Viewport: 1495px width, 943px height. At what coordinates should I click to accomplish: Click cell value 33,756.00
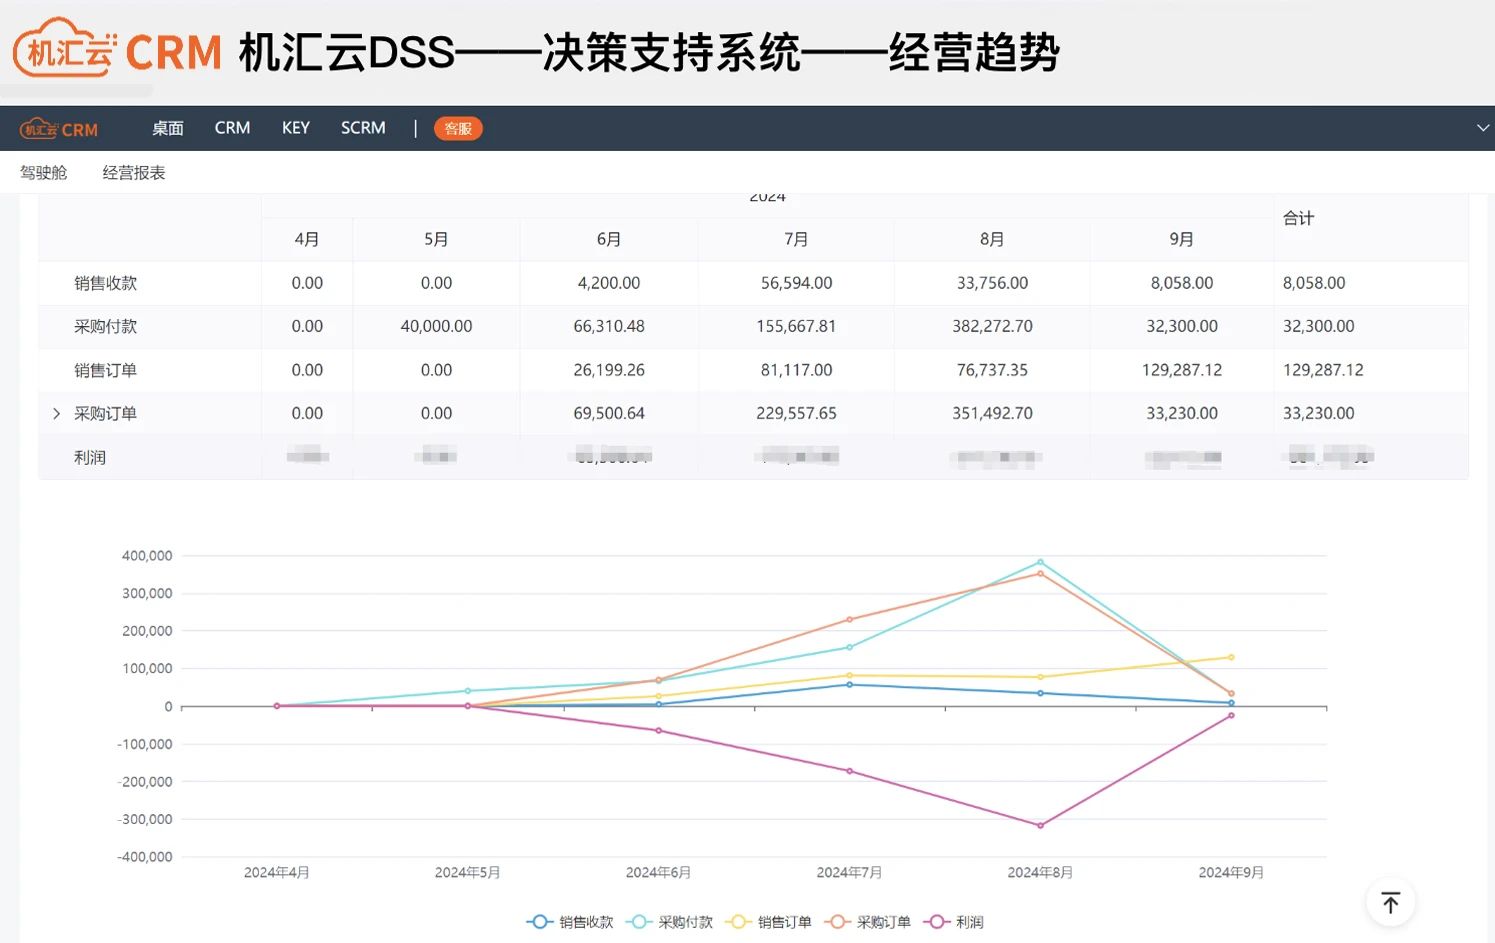click(x=992, y=283)
